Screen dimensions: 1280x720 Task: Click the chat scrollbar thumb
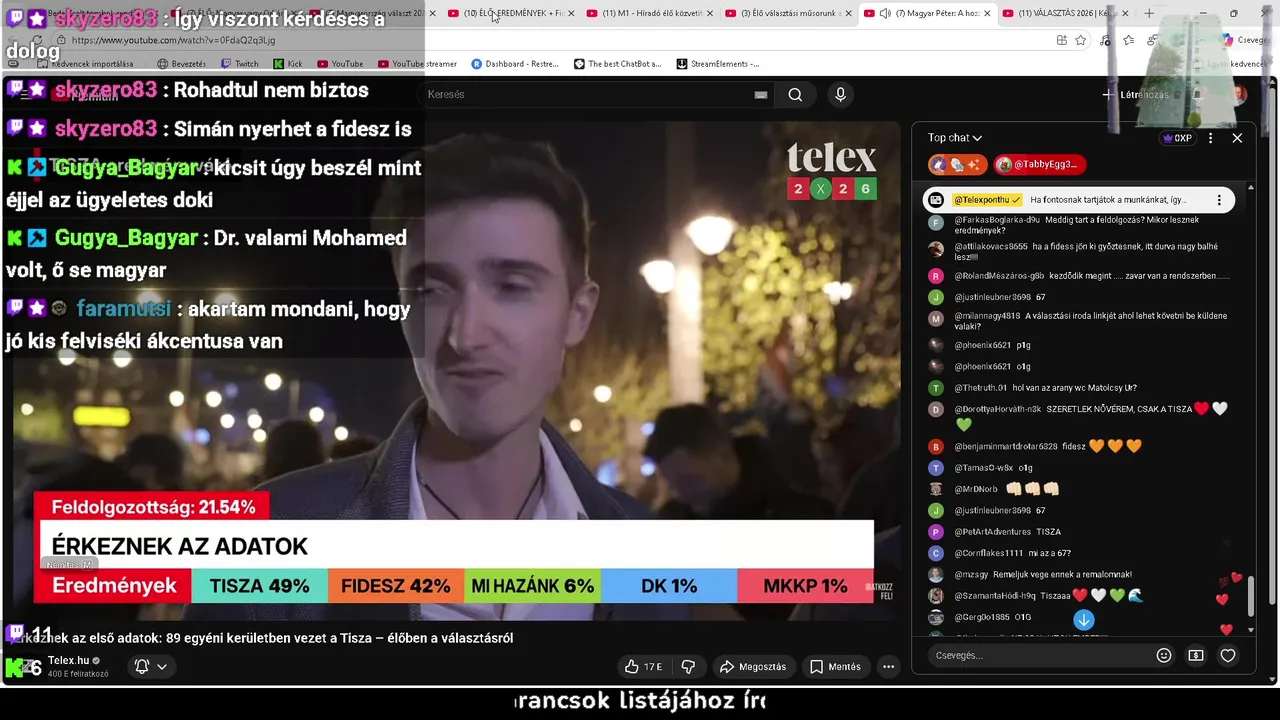coord(1251,597)
